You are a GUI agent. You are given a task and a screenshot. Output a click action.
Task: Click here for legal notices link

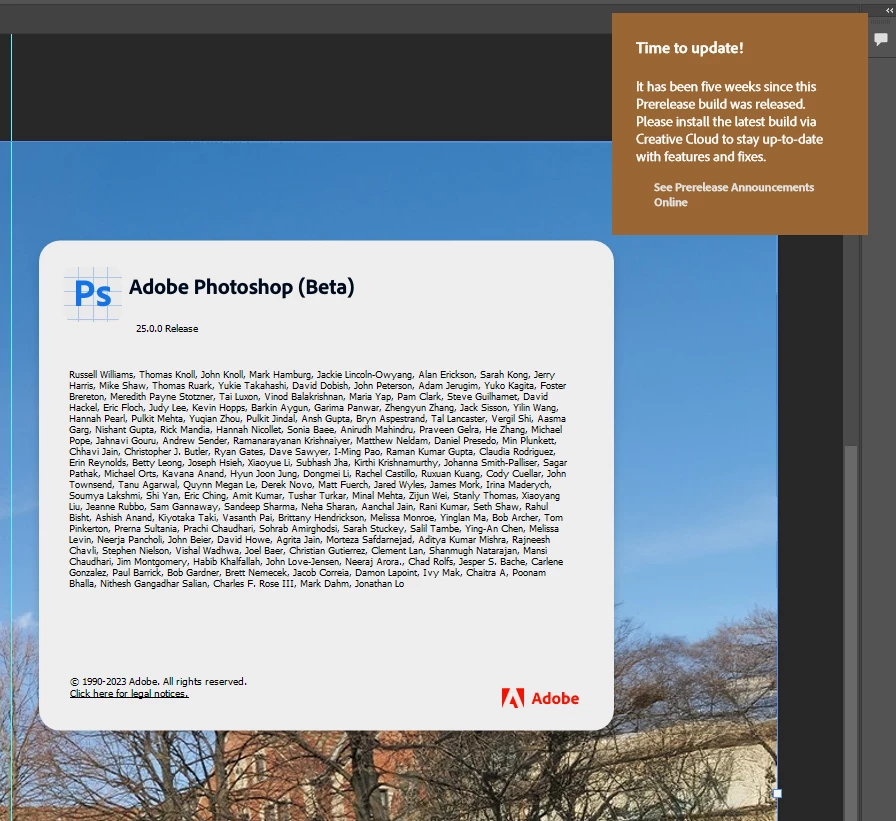(129, 694)
